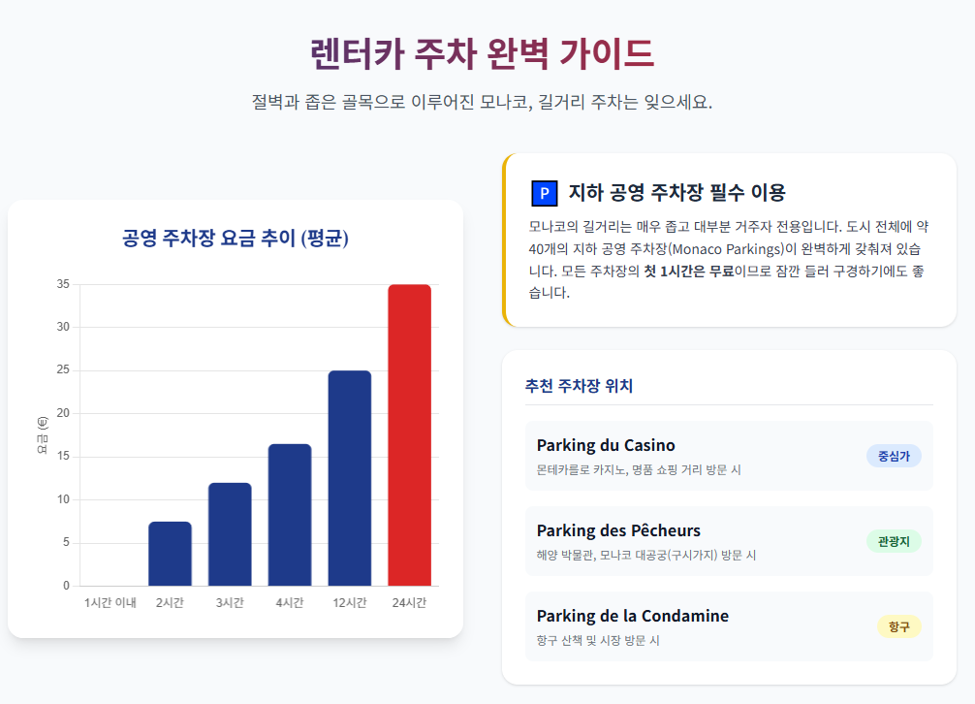The width and height of the screenshot is (975, 704).
Task: Click the 렌터카 주차 완벽 가이드 heading
Action: click(483, 53)
